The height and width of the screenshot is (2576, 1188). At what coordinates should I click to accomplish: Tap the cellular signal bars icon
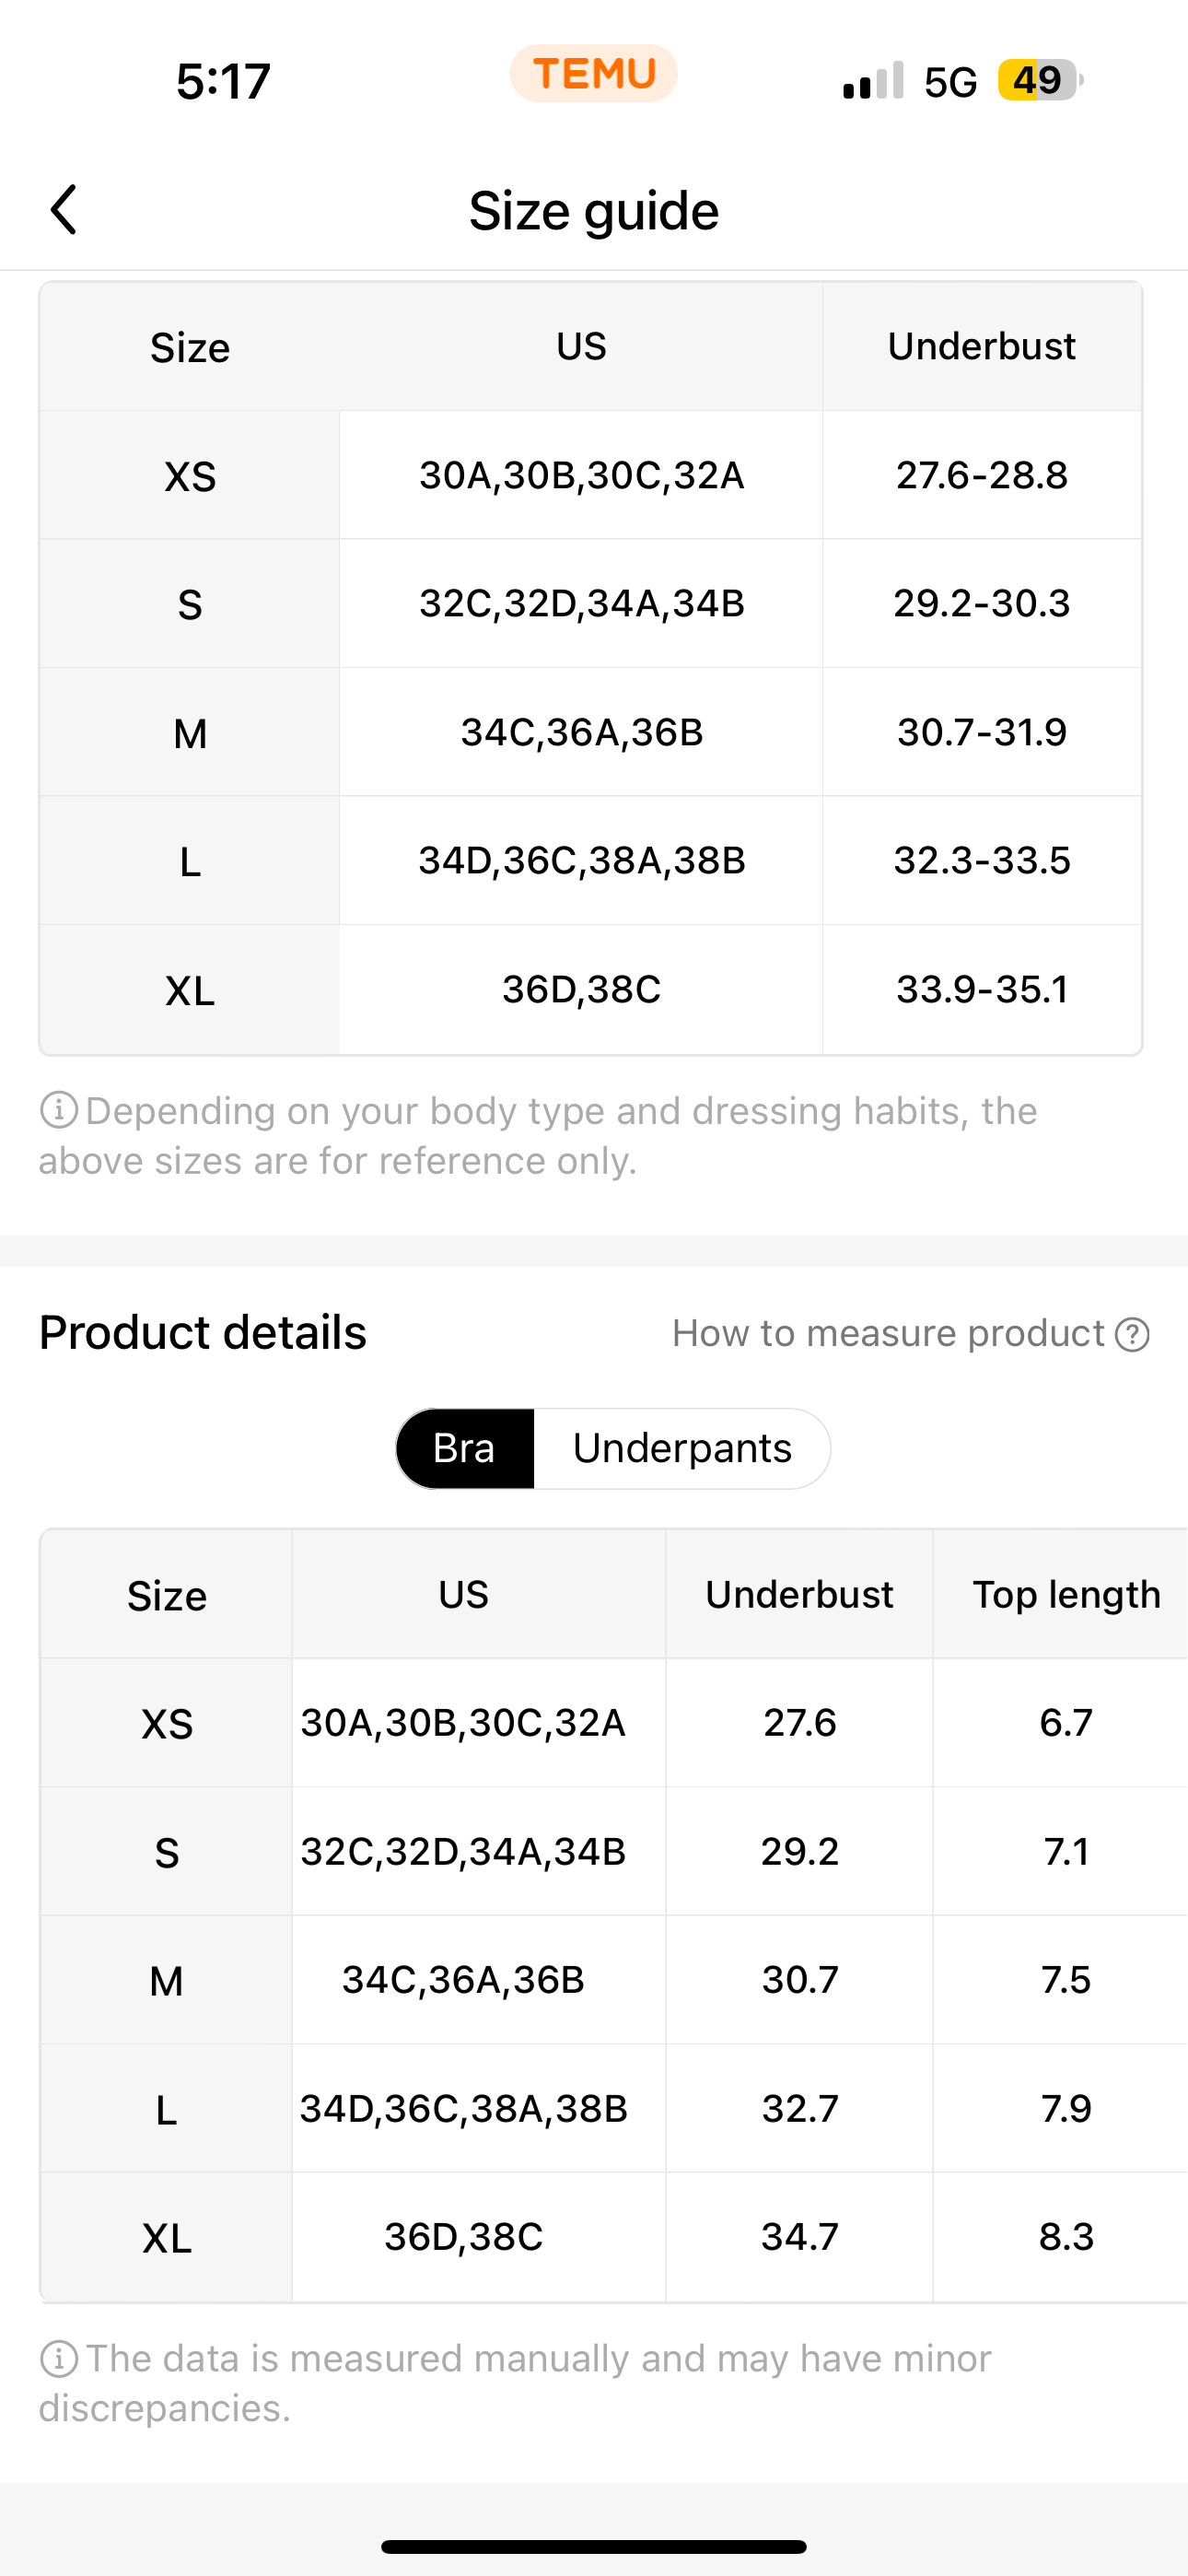click(x=873, y=80)
